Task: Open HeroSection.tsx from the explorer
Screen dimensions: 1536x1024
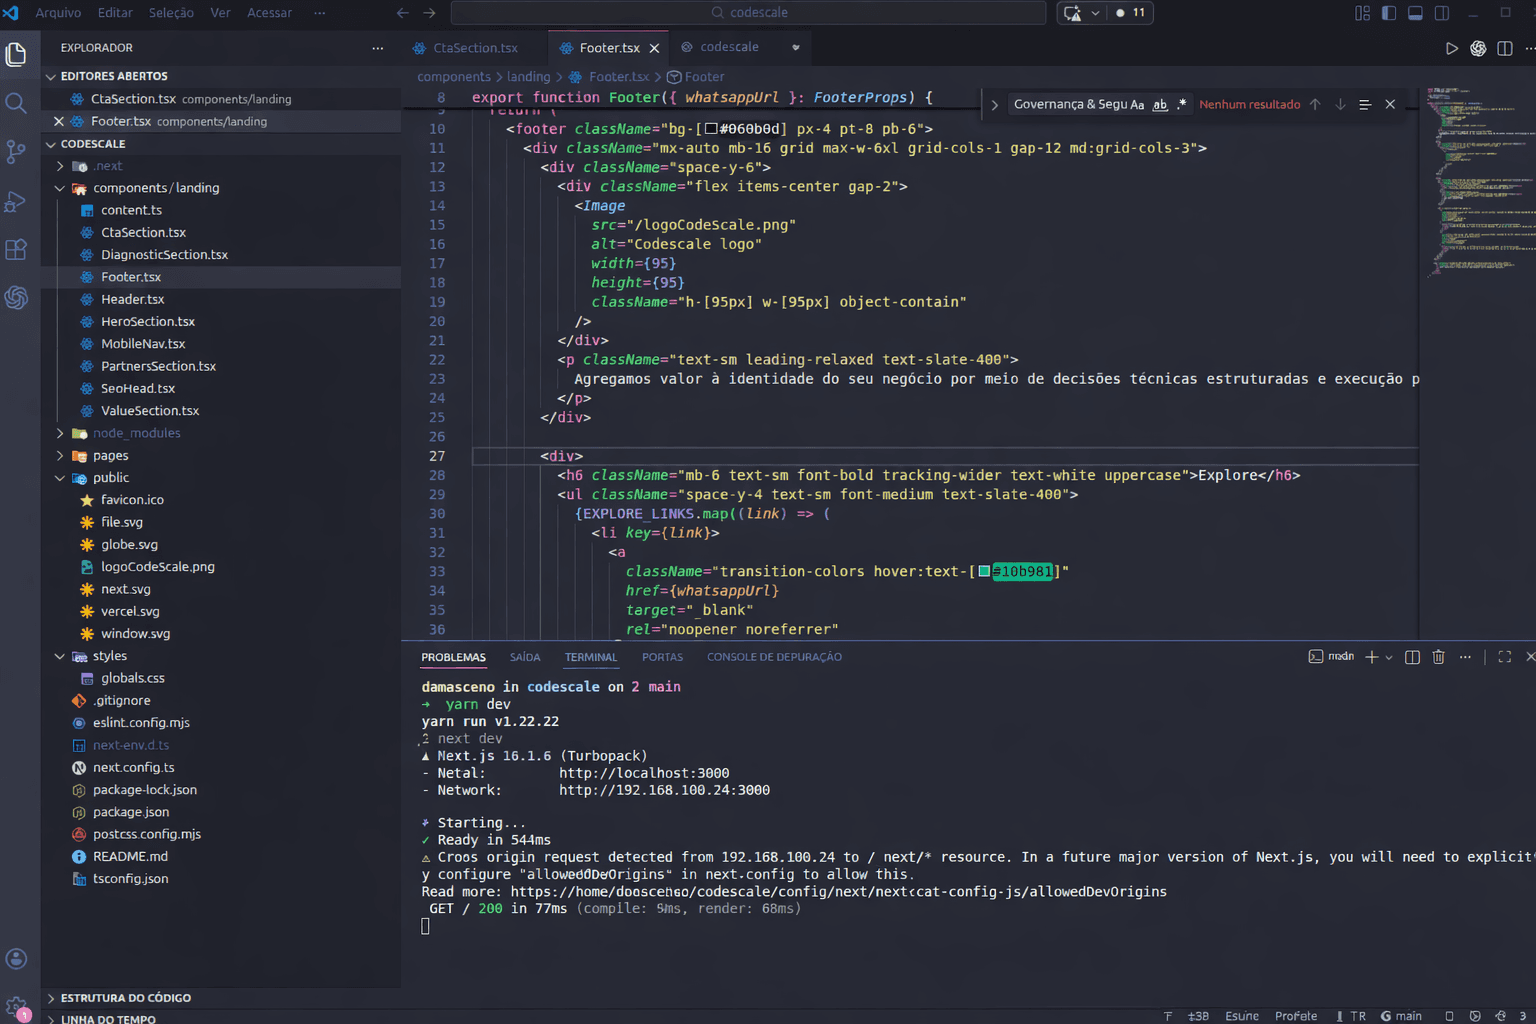Action: point(148,321)
